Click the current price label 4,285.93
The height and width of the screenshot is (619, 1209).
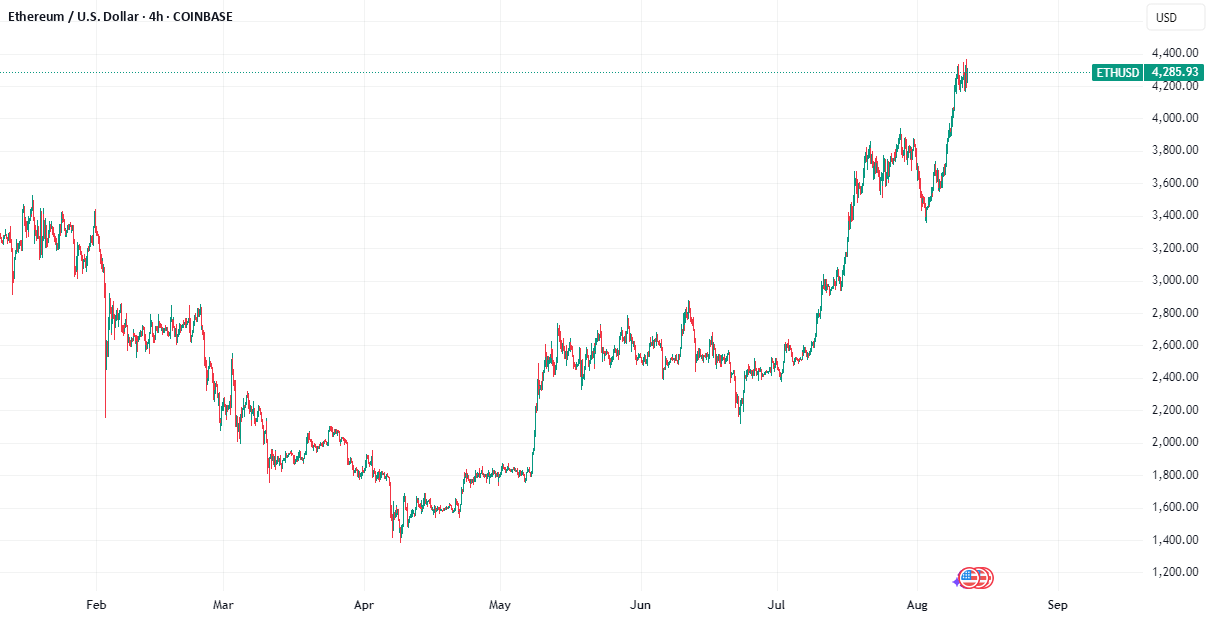pyautogui.click(x=1174, y=72)
